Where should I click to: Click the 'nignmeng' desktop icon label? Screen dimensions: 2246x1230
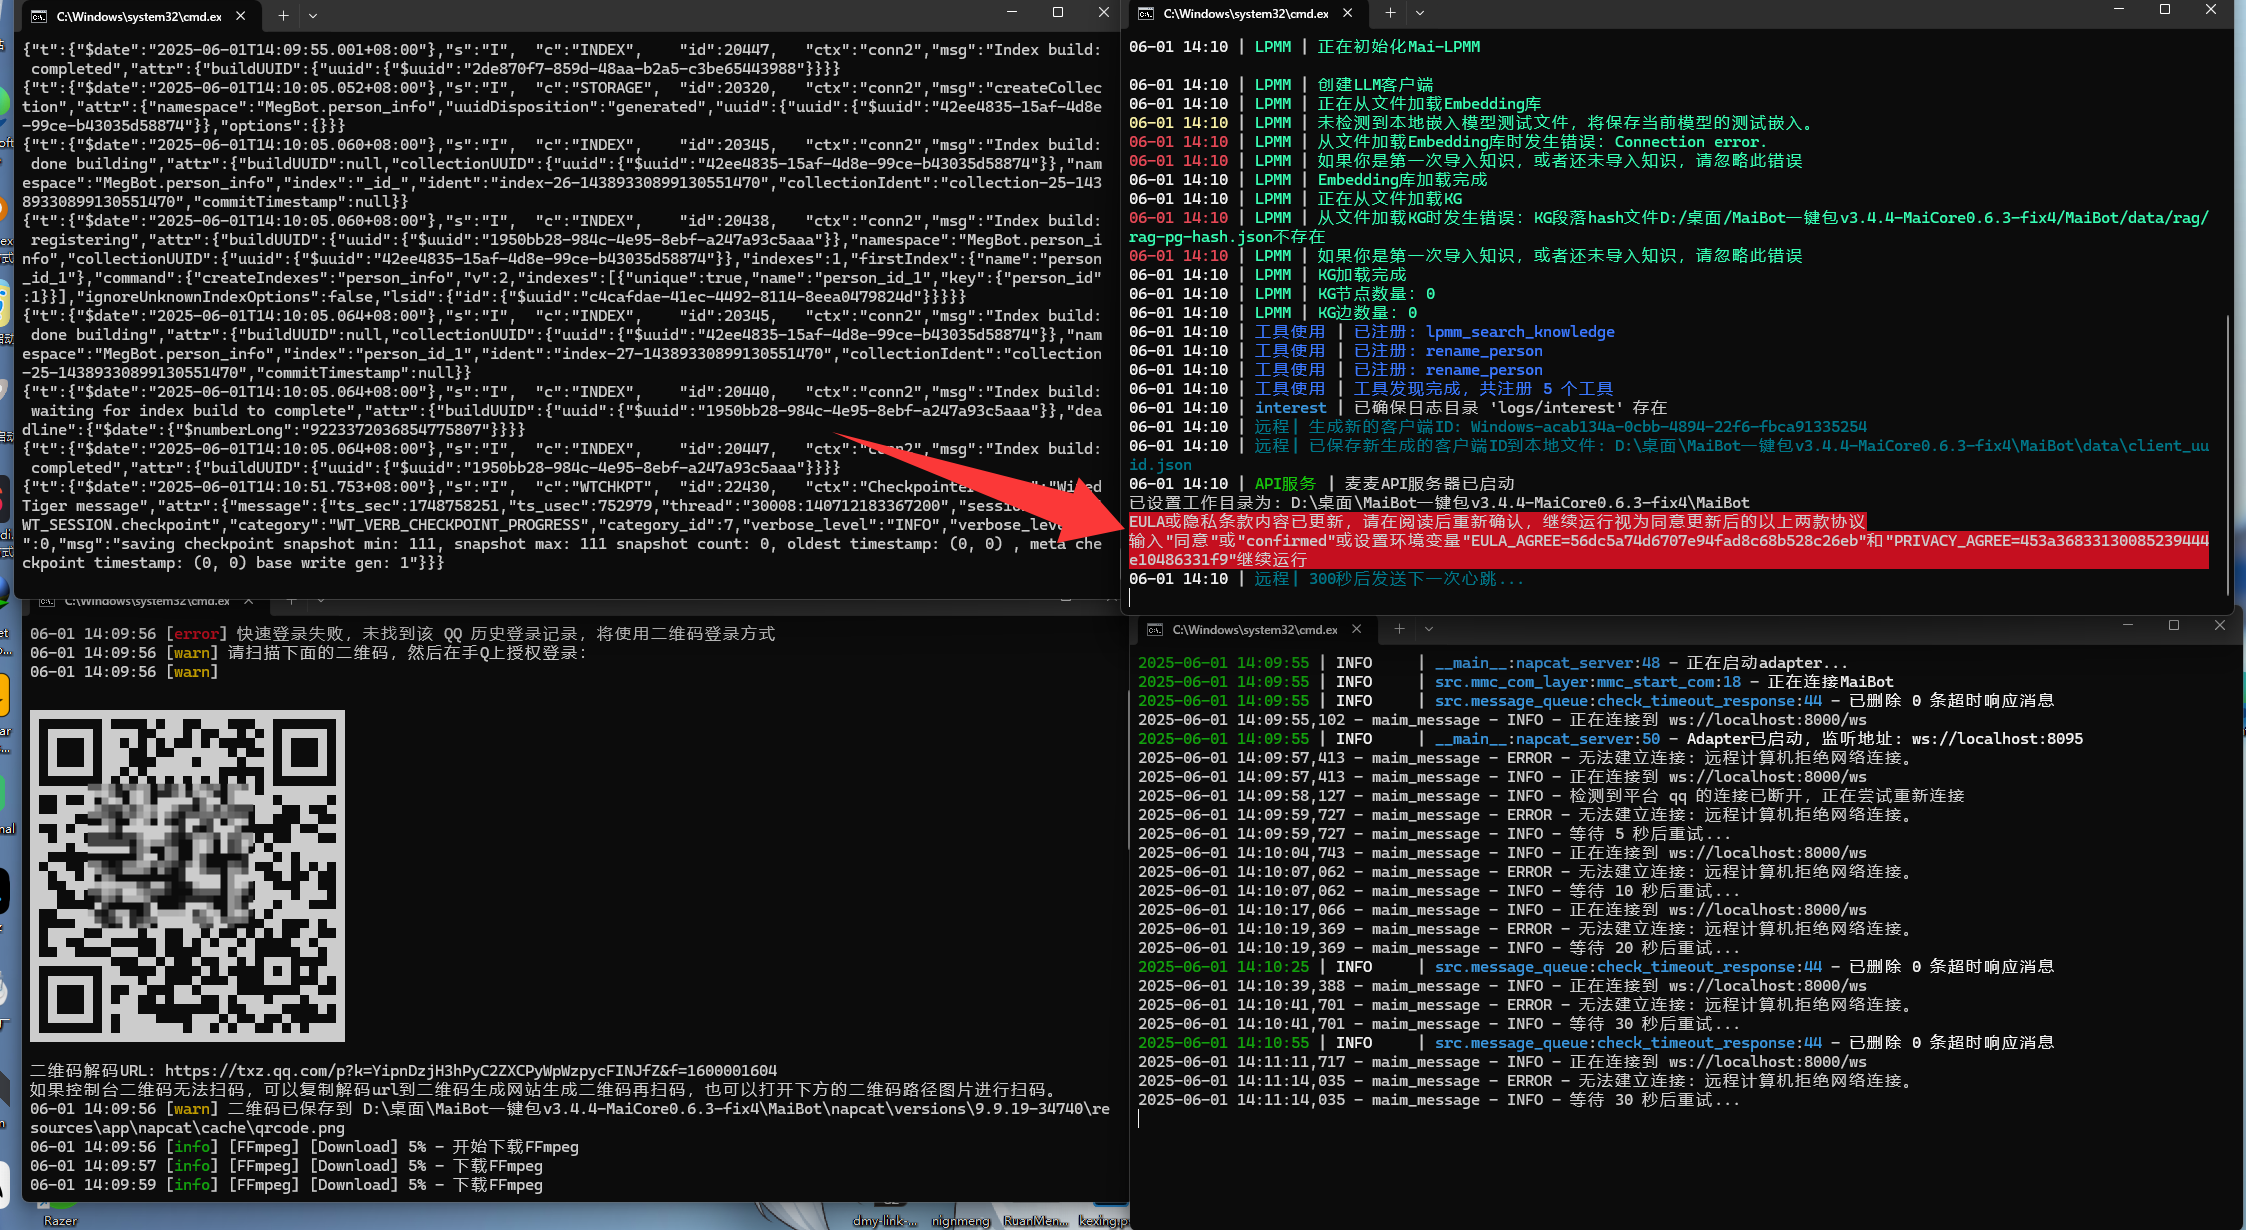click(960, 1221)
